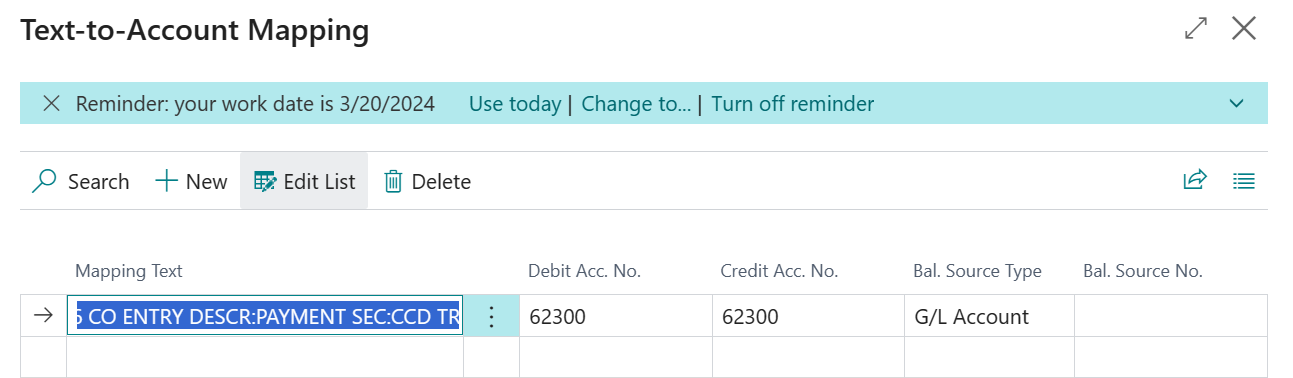
Task: Click the empty Bal. Source No. cell
Action: pyautogui.click(x=1170, y=316)
